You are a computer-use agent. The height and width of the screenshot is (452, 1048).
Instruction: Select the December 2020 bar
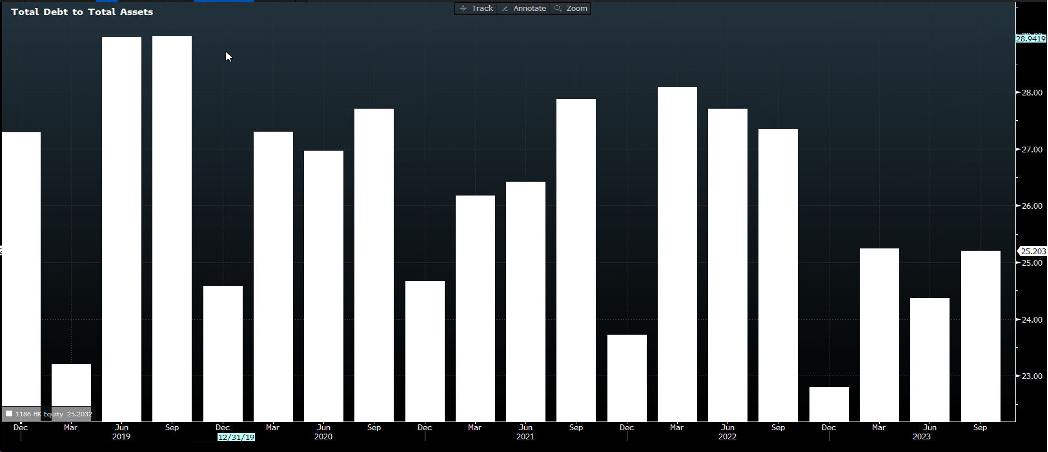coord(425,351)
